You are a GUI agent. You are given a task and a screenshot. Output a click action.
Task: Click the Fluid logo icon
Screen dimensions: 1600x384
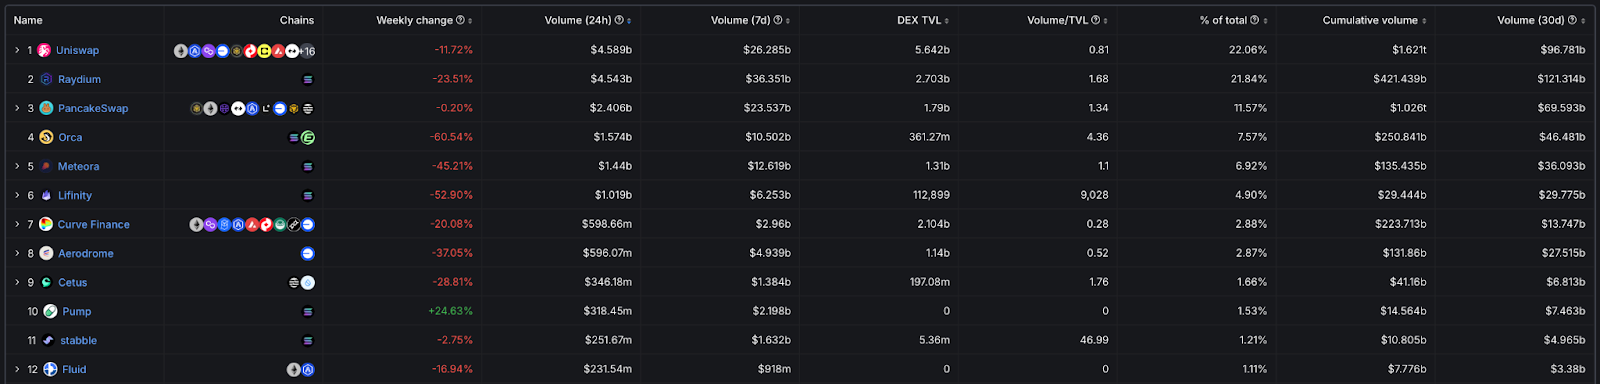point(50,369)
